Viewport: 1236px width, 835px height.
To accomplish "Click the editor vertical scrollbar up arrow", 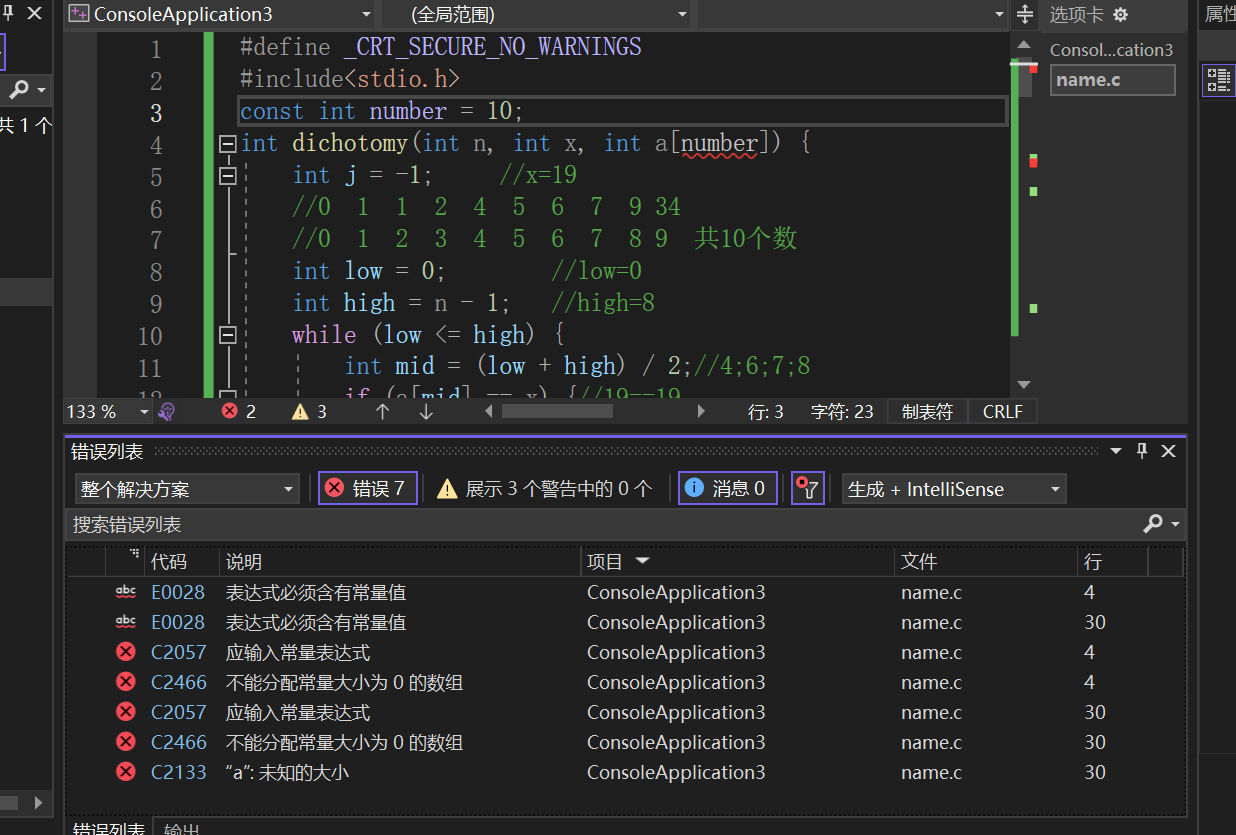I will pyautogui.click(x=1023, y=45).
